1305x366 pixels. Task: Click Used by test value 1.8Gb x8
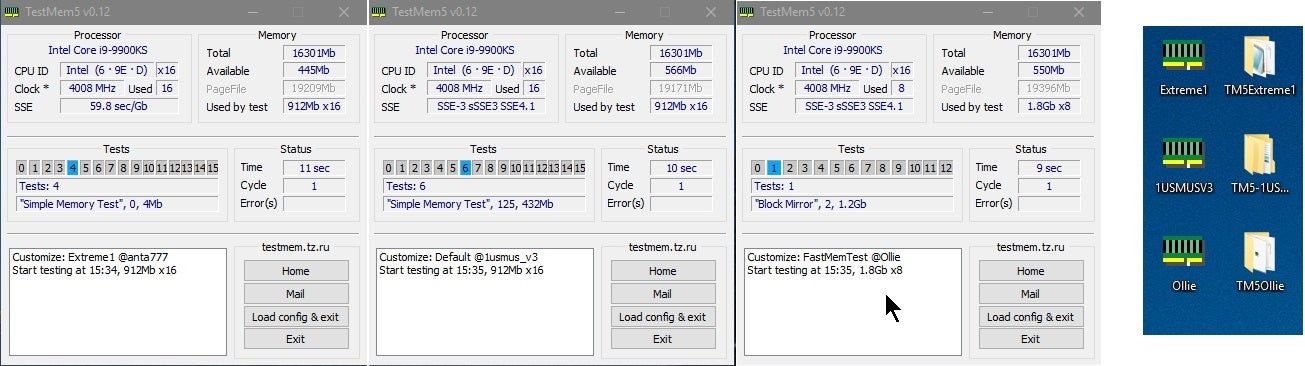click(1048, 107)
